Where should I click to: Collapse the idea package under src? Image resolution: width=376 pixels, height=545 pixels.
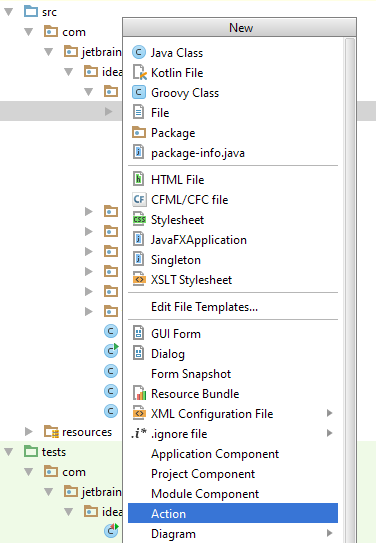[69, 72]
